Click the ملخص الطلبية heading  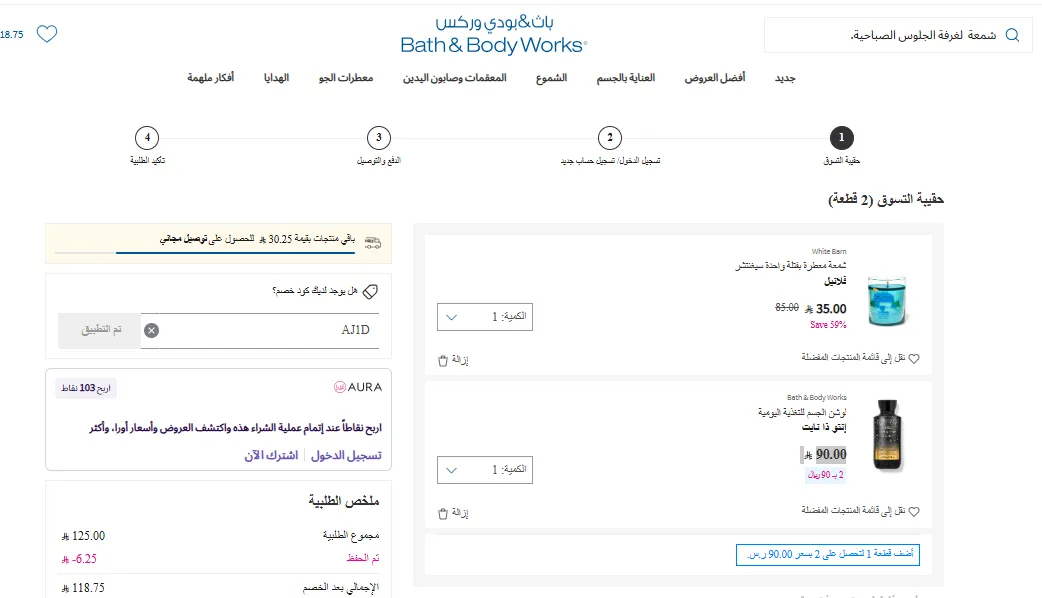coord(344,501)
